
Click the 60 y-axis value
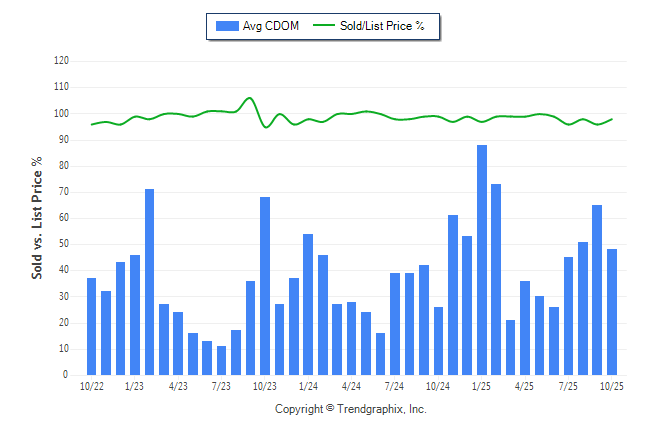(63, 218)
